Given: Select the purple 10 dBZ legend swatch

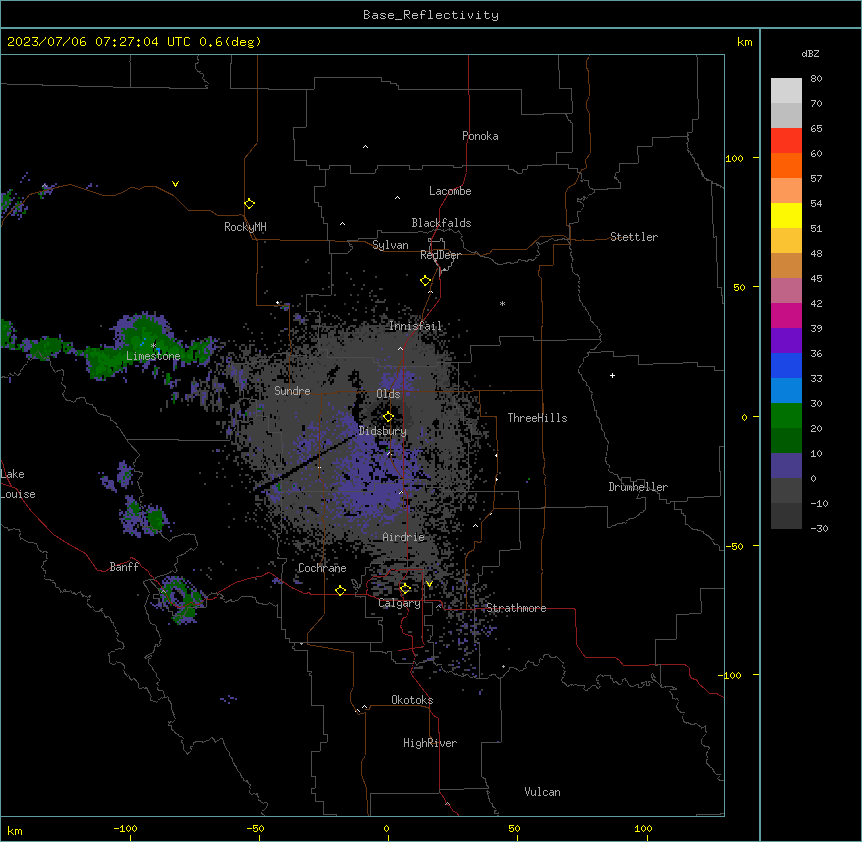Looking at the screenshot, I should click(786, 466).
